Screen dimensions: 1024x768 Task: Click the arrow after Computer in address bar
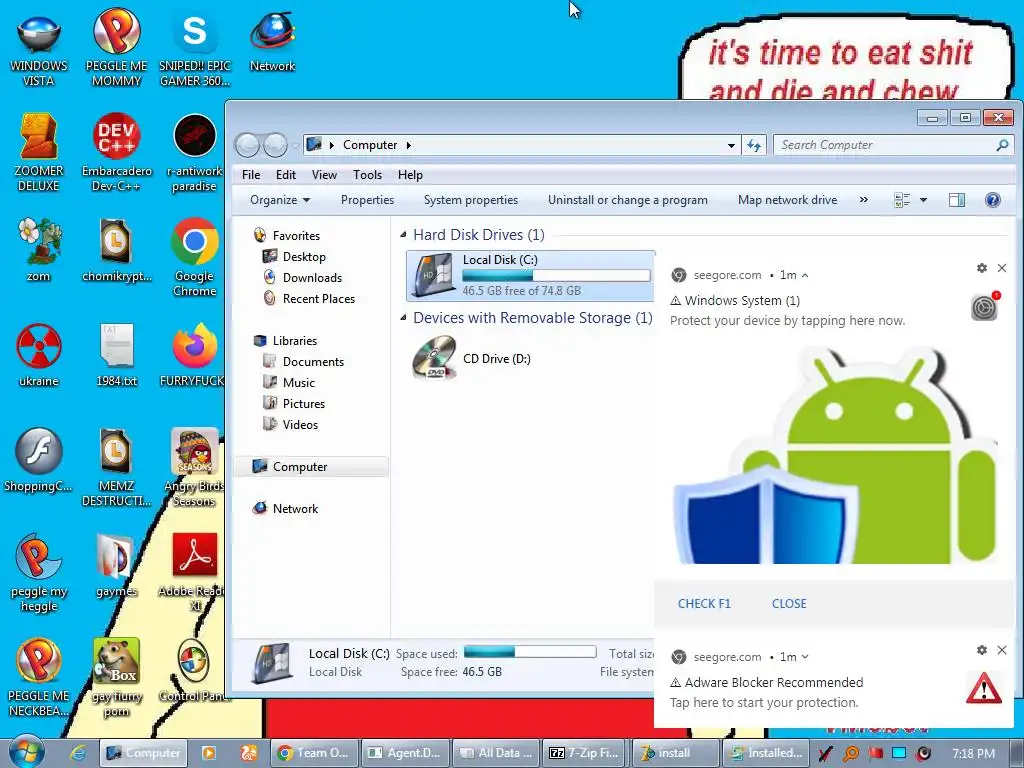pyautogui.click(x=408, y=145)
